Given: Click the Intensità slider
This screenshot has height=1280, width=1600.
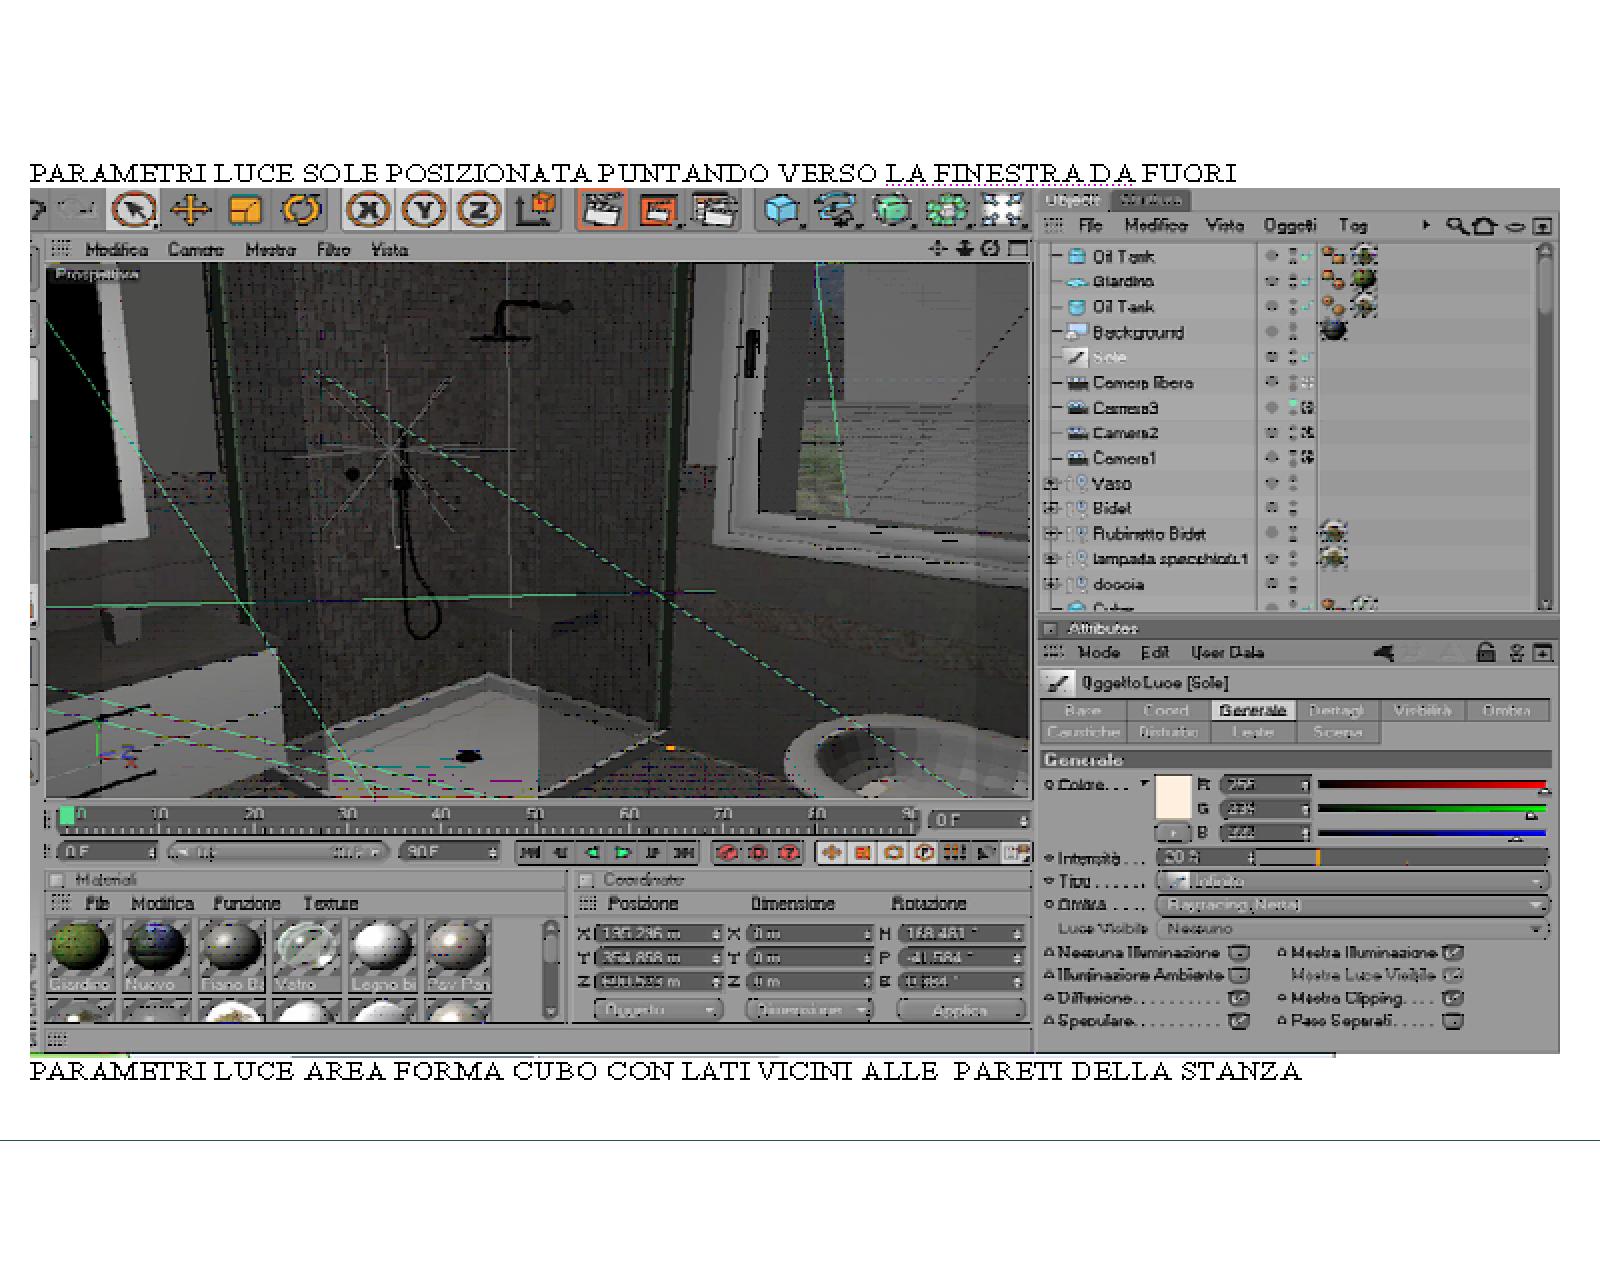Looking at the screenshot, I should point(1402,857).
